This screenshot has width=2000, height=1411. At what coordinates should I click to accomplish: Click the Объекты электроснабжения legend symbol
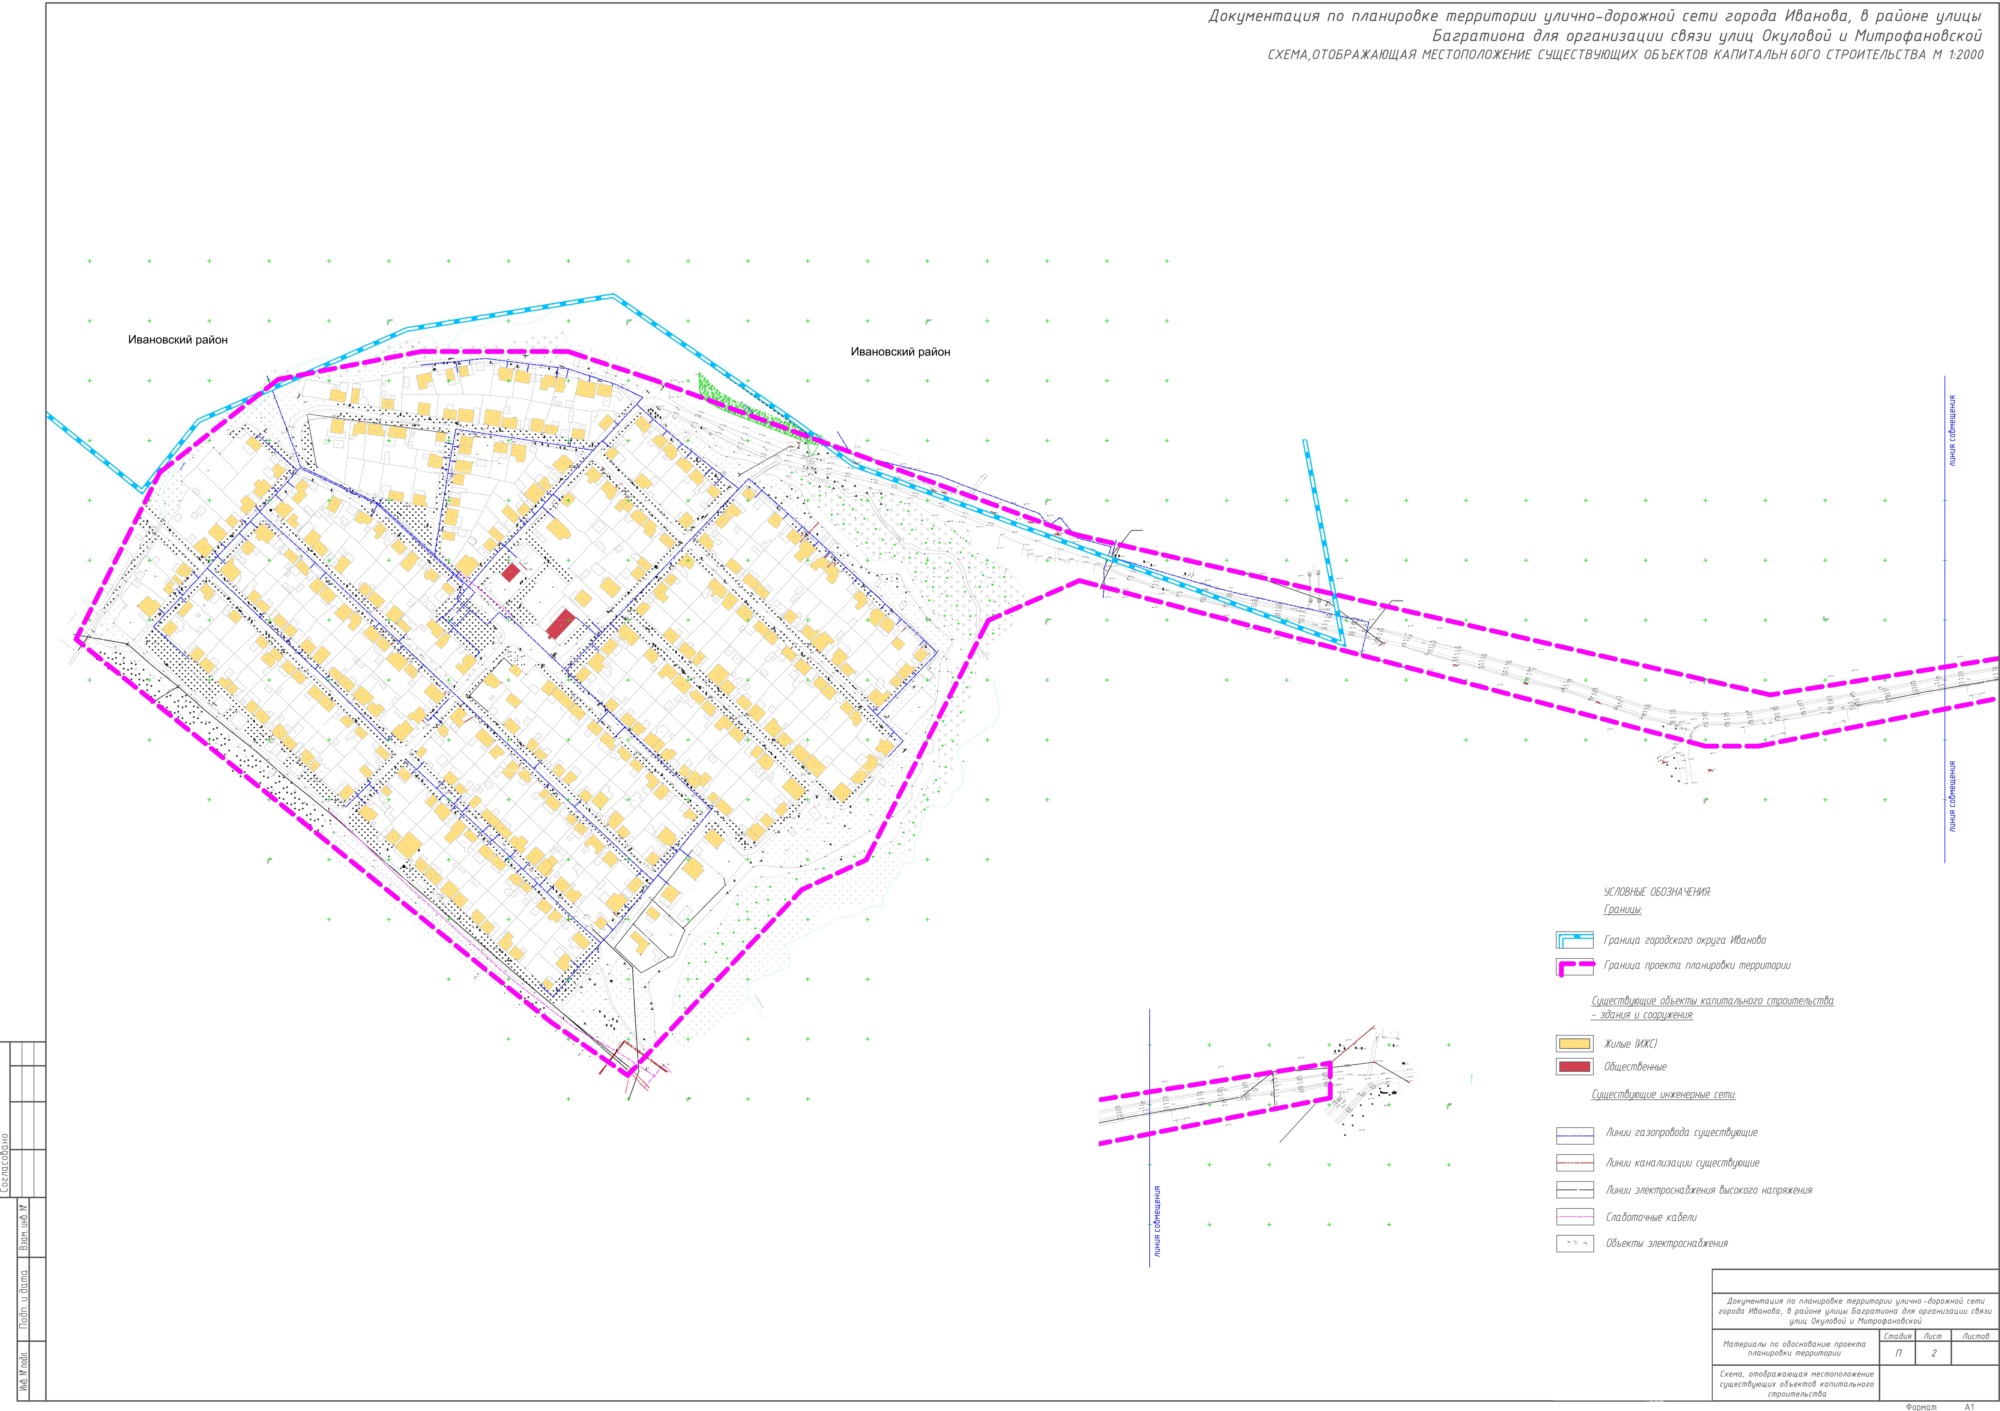click(x=1574, y=1243)
